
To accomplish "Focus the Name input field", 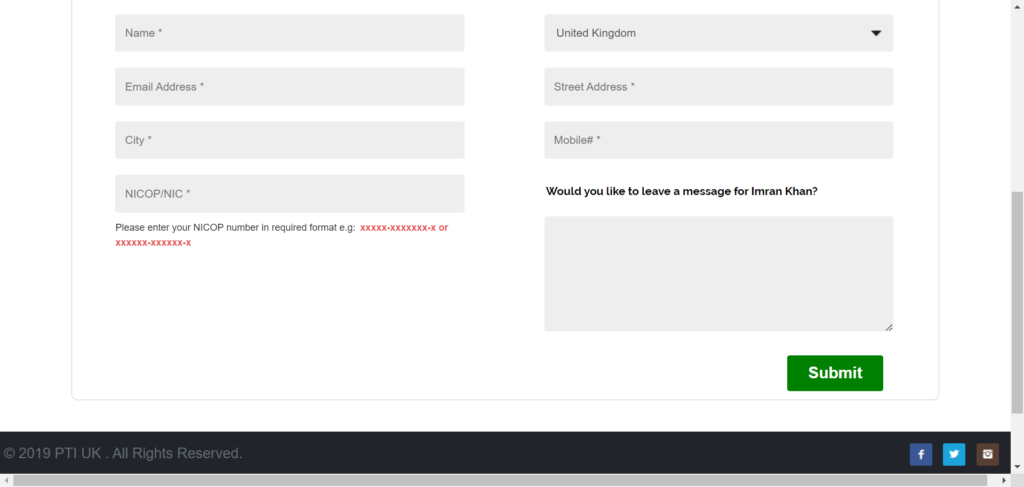I will pos(290,33).
